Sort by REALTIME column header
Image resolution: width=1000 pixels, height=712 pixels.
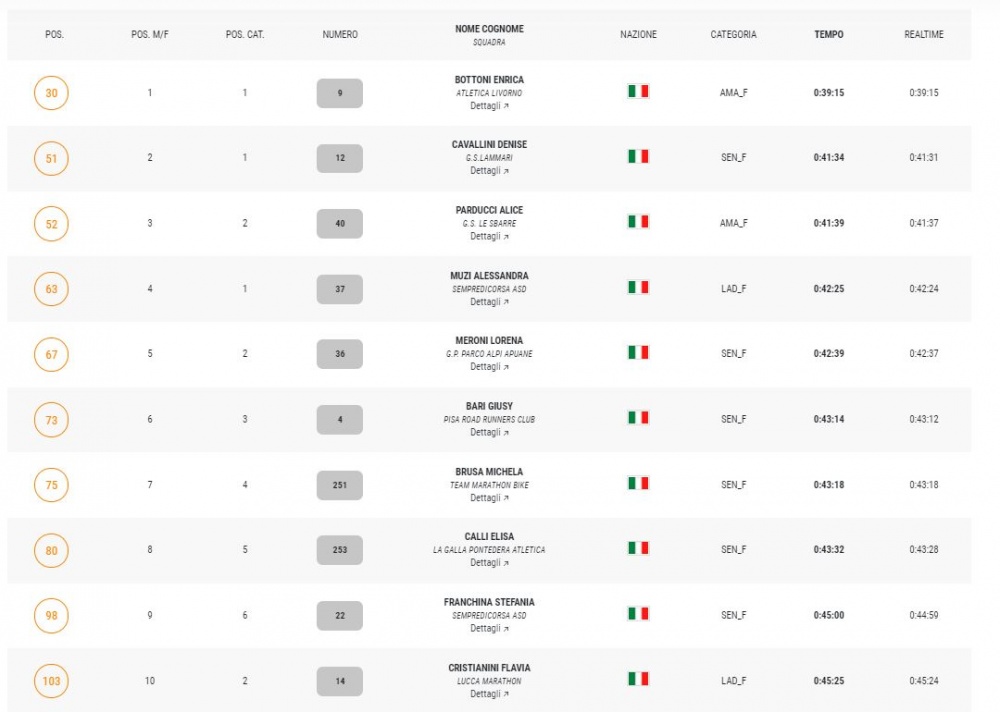tap(923, 34)
